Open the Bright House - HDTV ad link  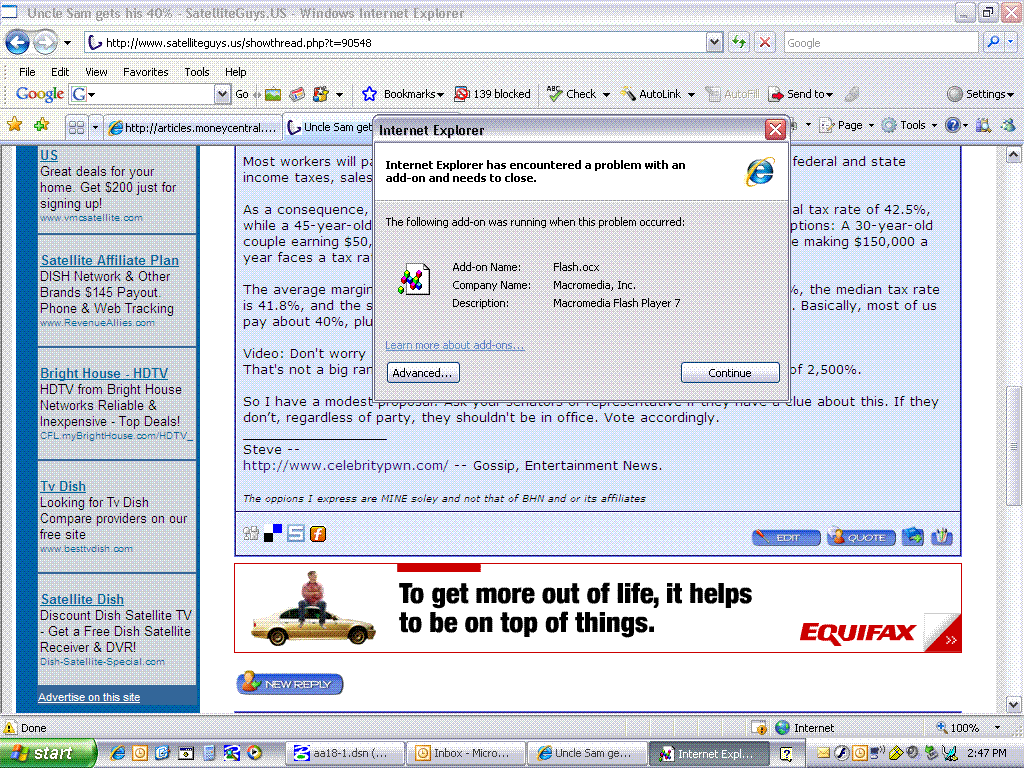point(104,373)
